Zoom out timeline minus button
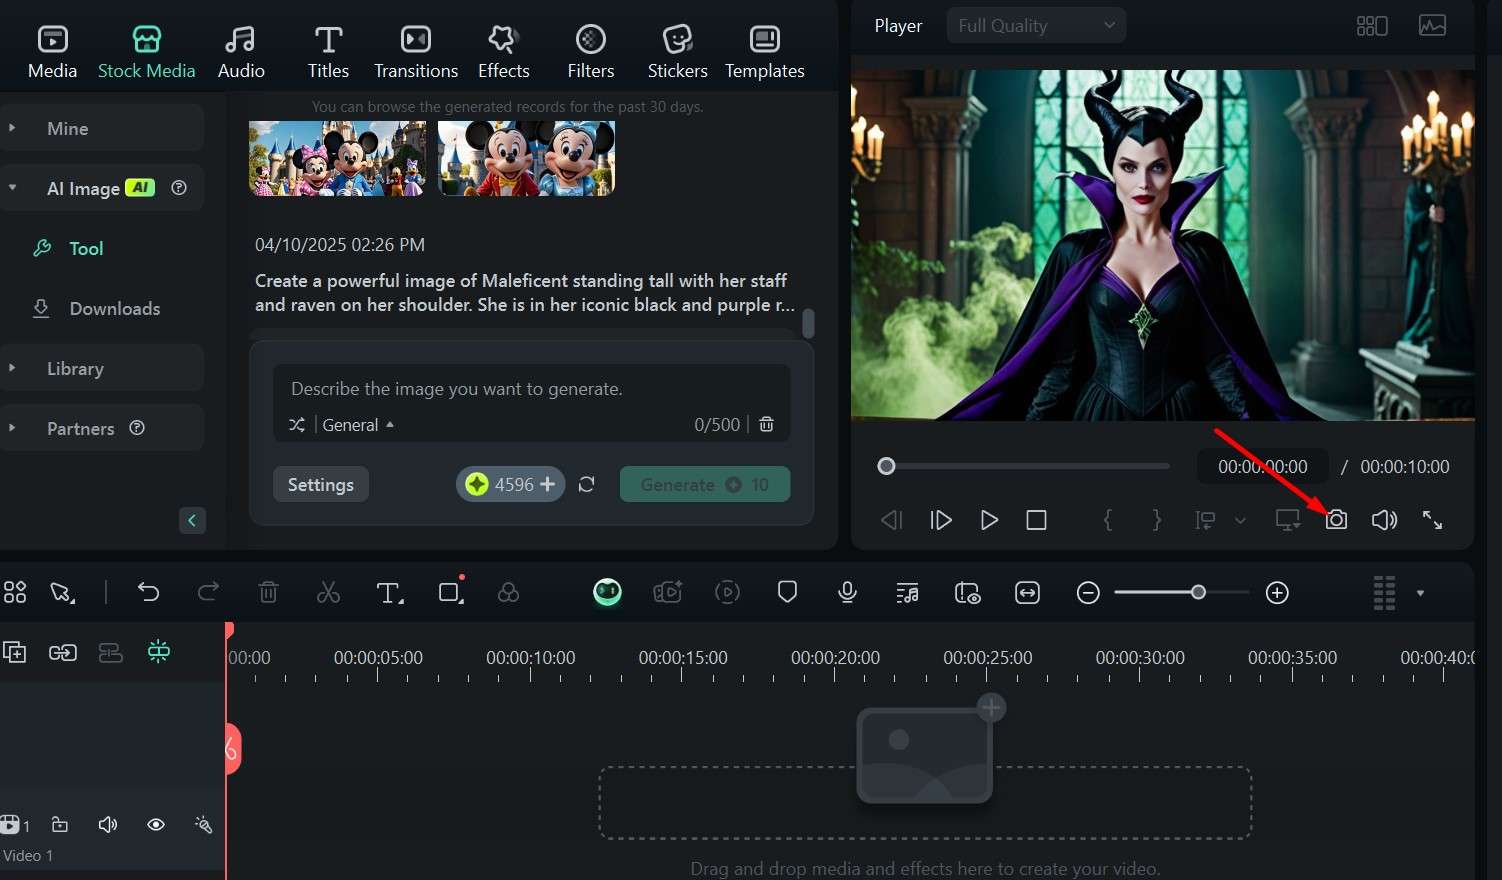The width and height of the screenshot is (1502, 880). [x=1088, y=593]
